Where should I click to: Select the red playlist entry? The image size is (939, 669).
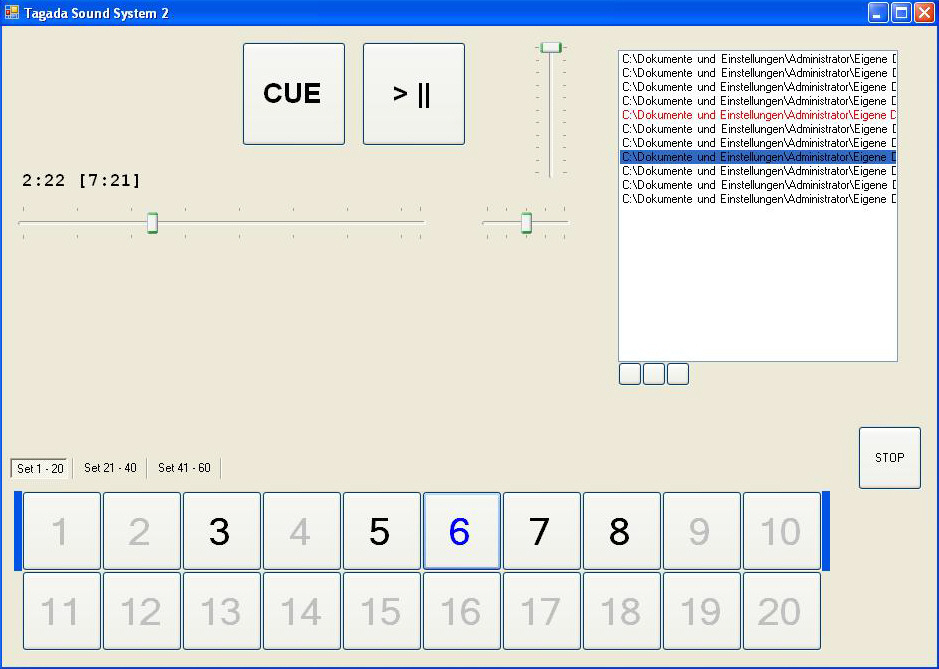757,115
